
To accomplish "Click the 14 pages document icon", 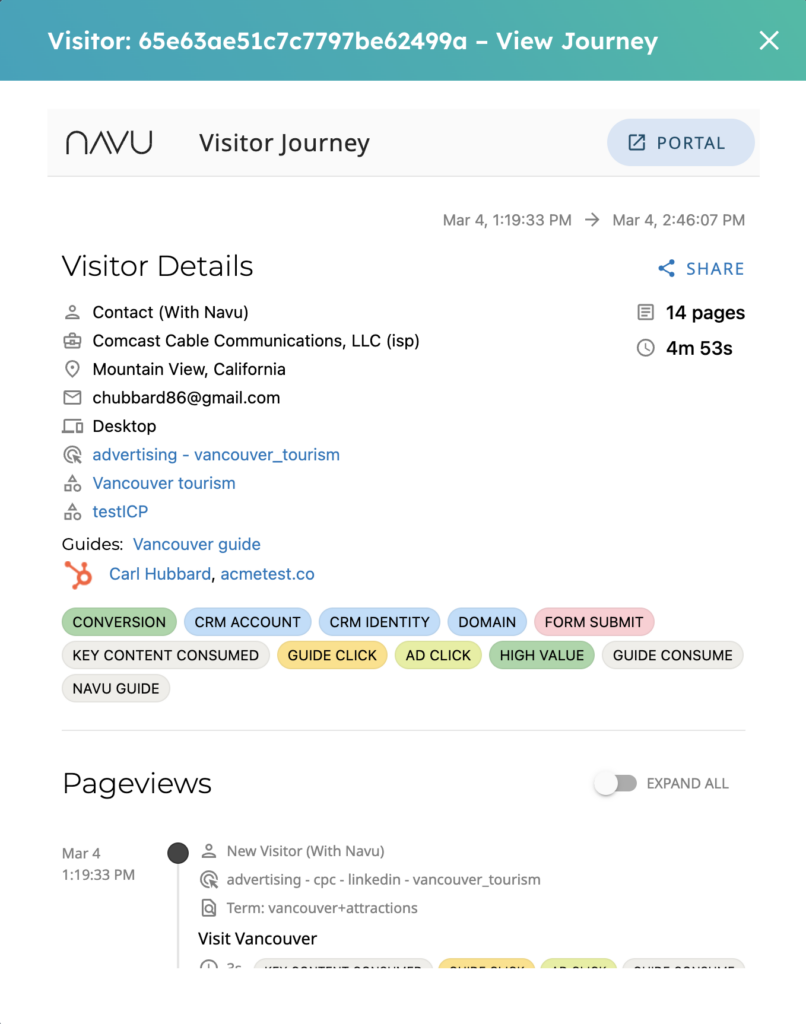I will [646, 313].
